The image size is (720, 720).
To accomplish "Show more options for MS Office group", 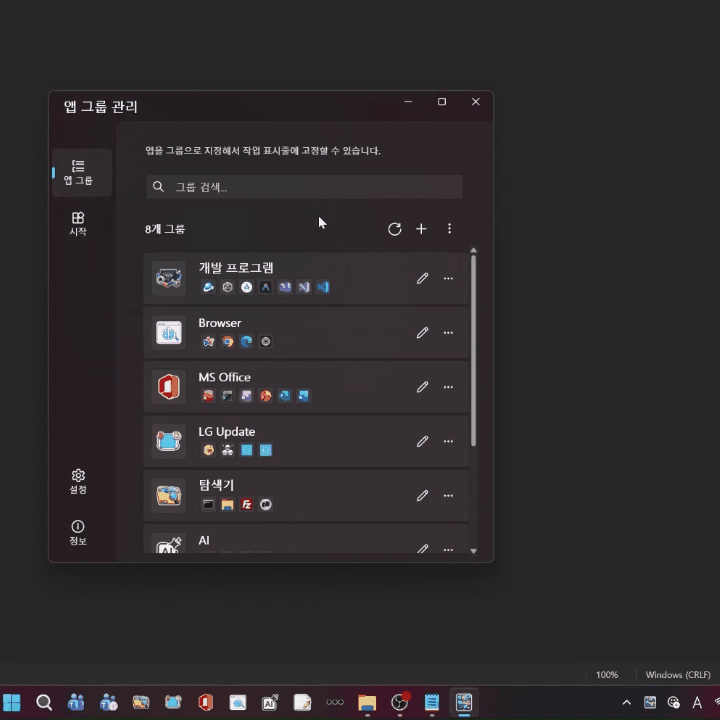I will [448, 387].
